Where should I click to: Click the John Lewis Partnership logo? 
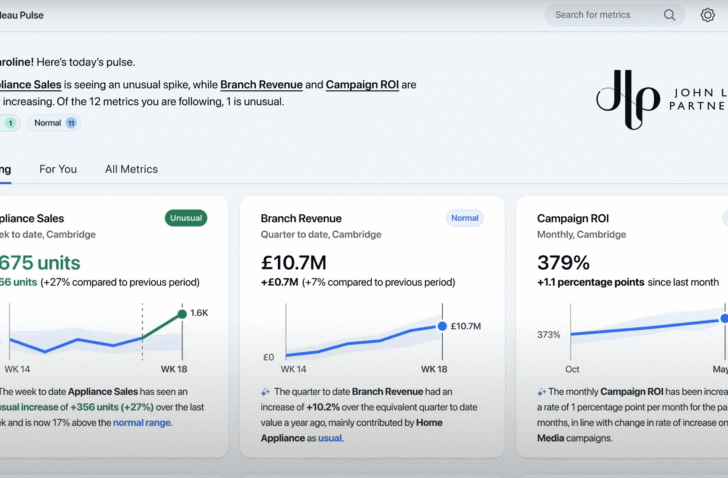662,99
